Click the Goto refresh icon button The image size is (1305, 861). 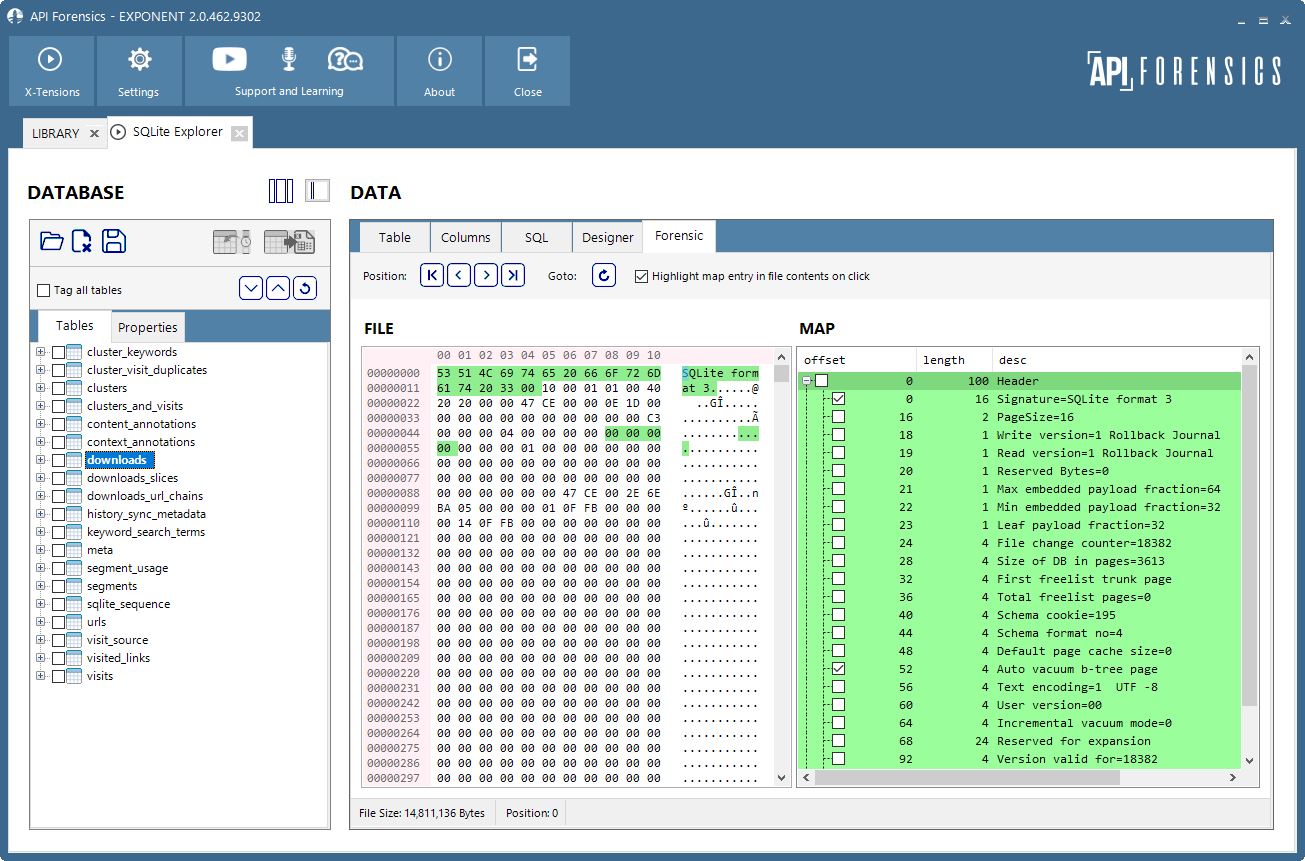[604, 275]
